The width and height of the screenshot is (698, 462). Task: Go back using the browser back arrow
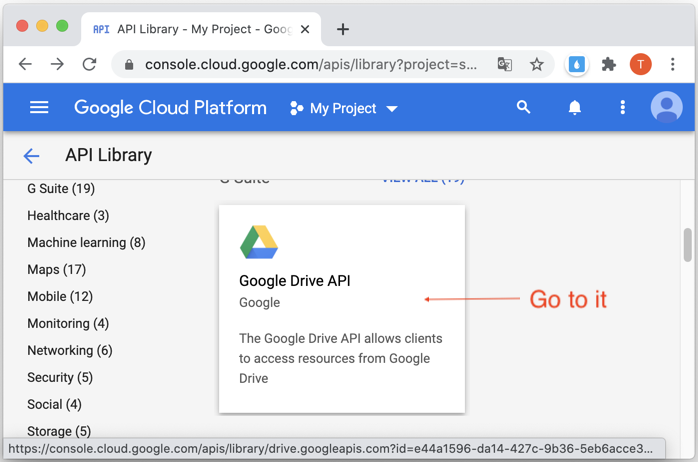click(x=25, y=65)
